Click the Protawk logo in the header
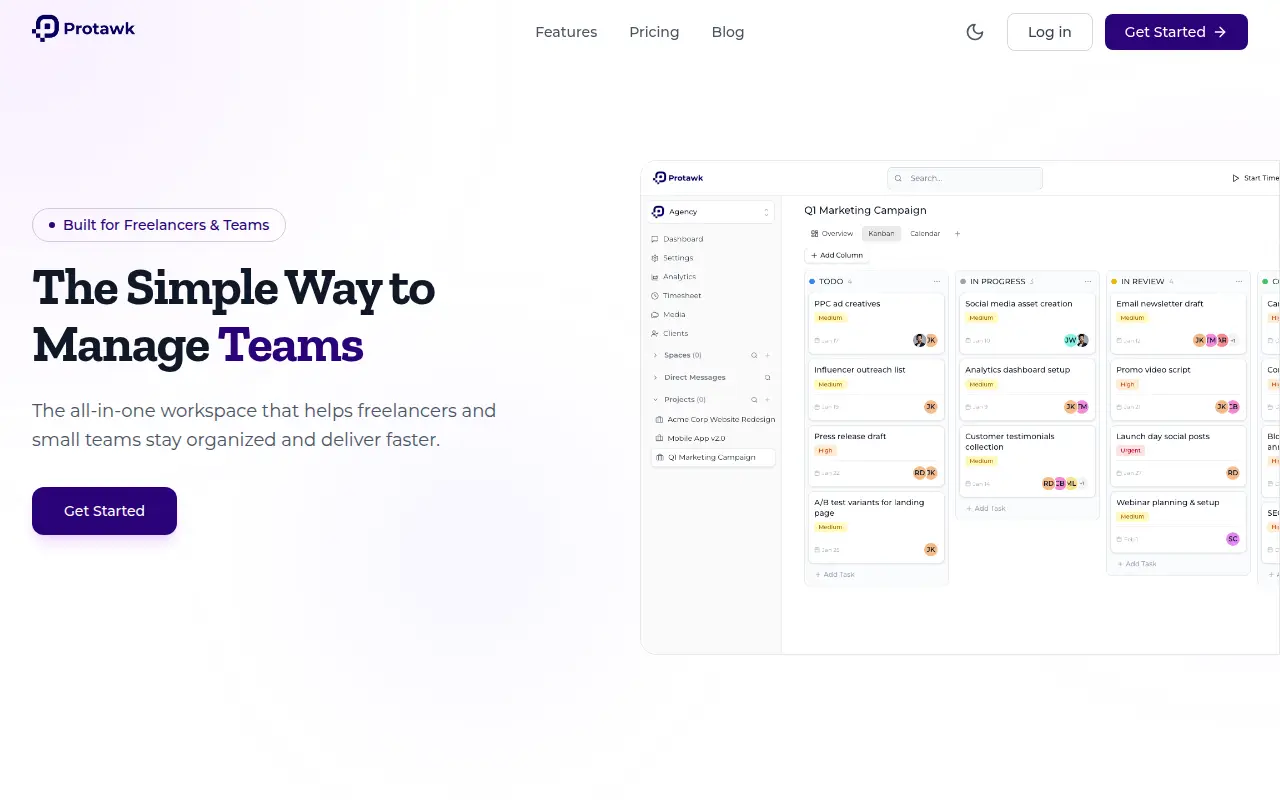The image size is (1280, 800). pyautogui.click(x=84, y=29)
